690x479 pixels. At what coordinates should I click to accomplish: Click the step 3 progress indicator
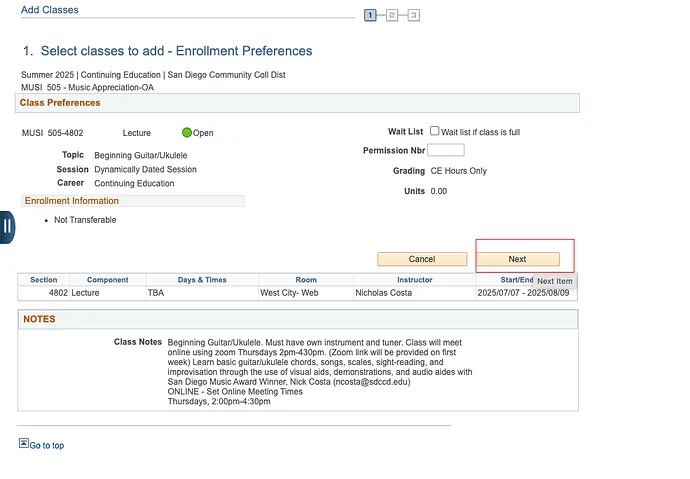coord(413,15)
